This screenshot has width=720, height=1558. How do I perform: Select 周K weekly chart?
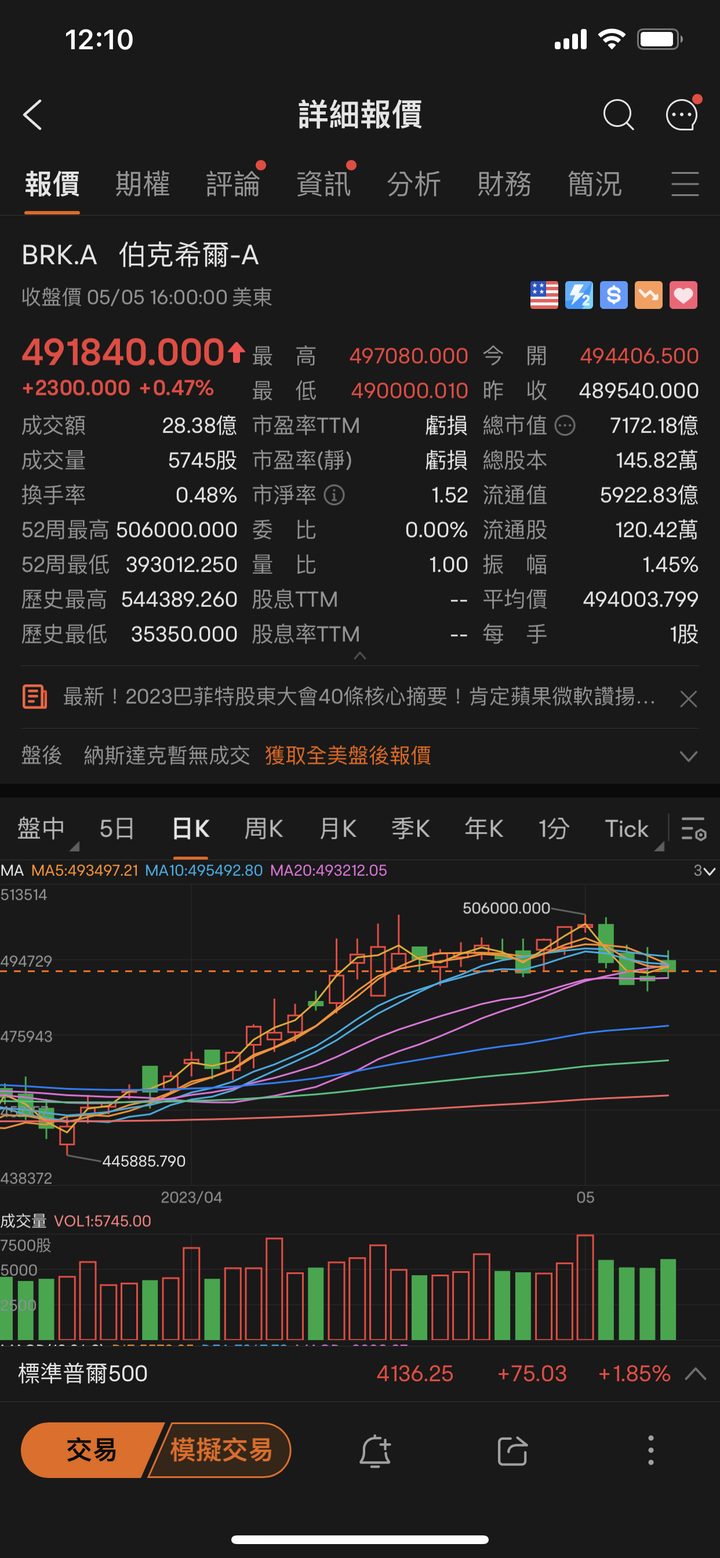click(264, 829)
